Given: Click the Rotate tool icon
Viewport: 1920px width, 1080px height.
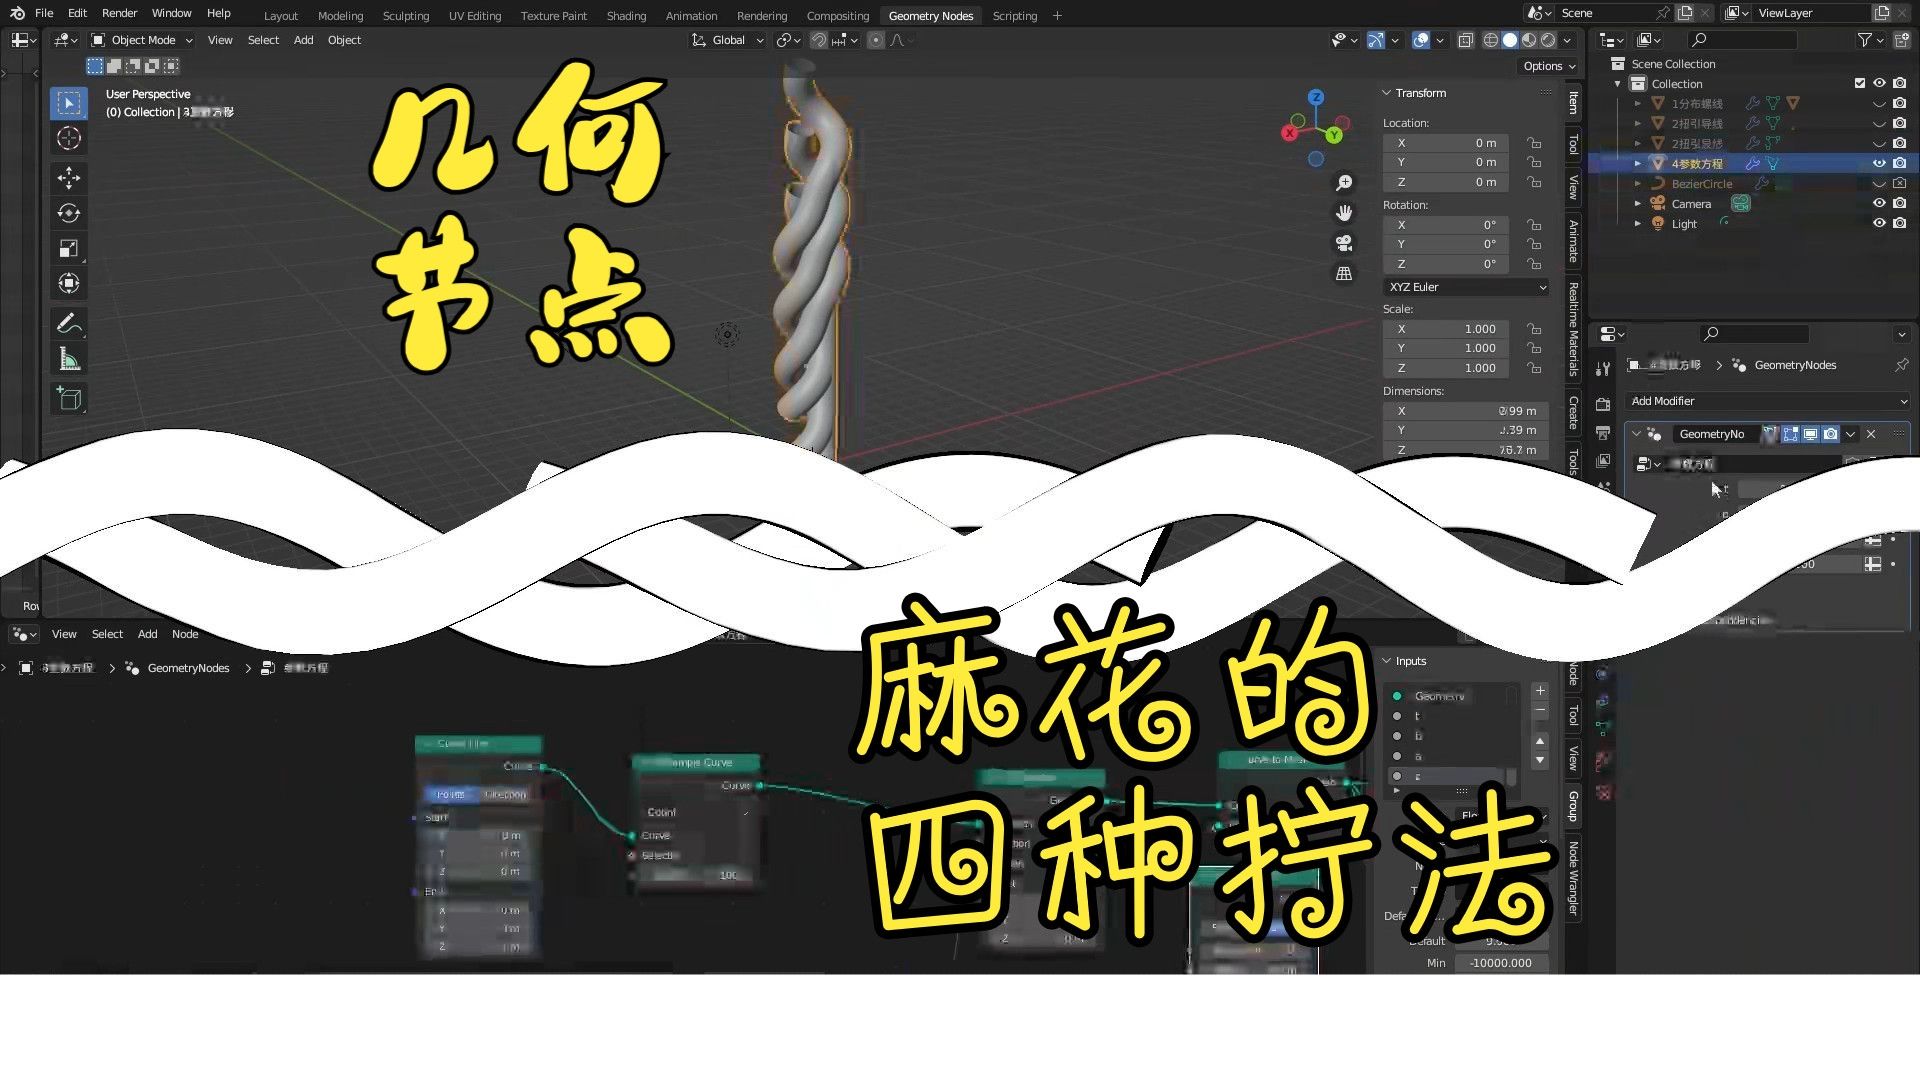Looking at the screenshot, I should (69, 212).
